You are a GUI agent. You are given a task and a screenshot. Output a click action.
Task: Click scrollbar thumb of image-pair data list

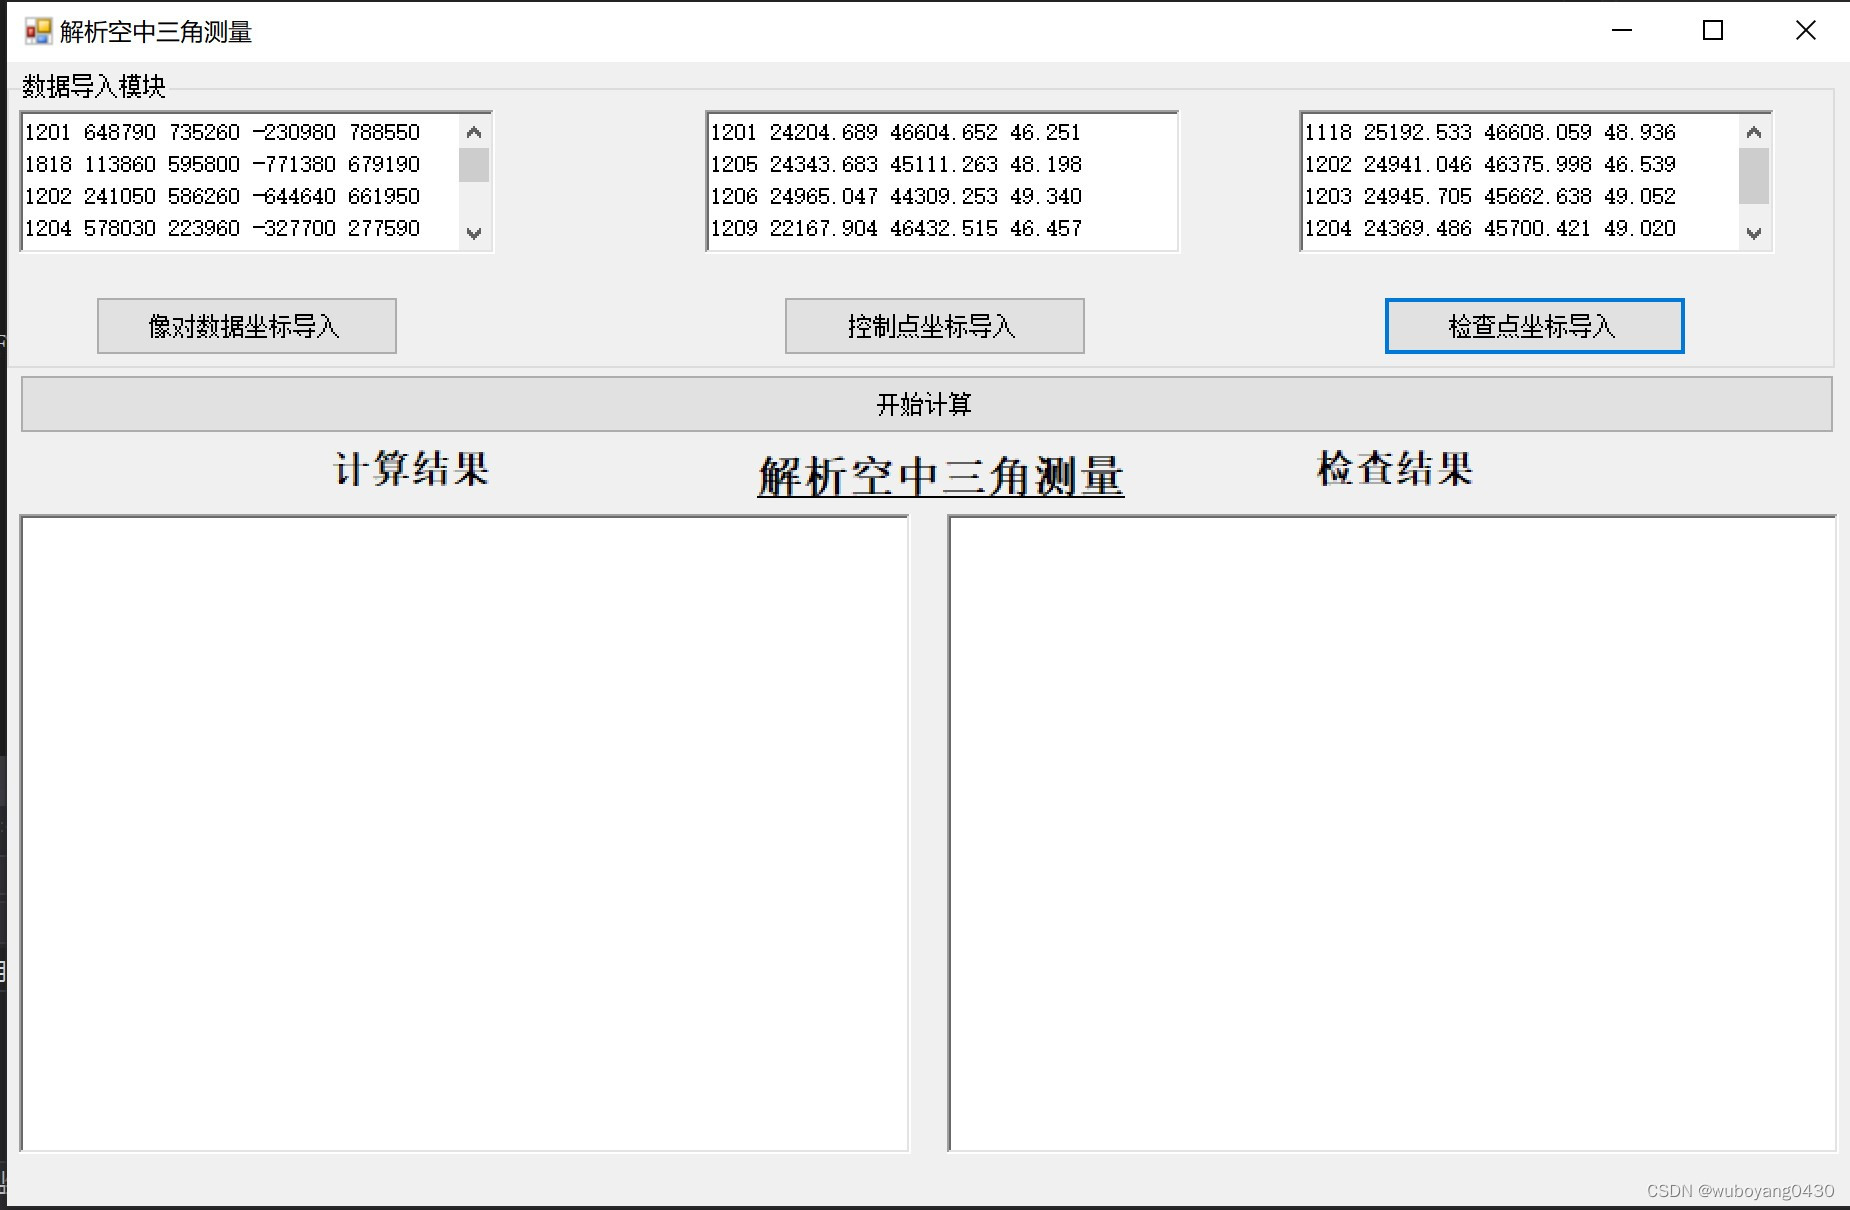474,165
